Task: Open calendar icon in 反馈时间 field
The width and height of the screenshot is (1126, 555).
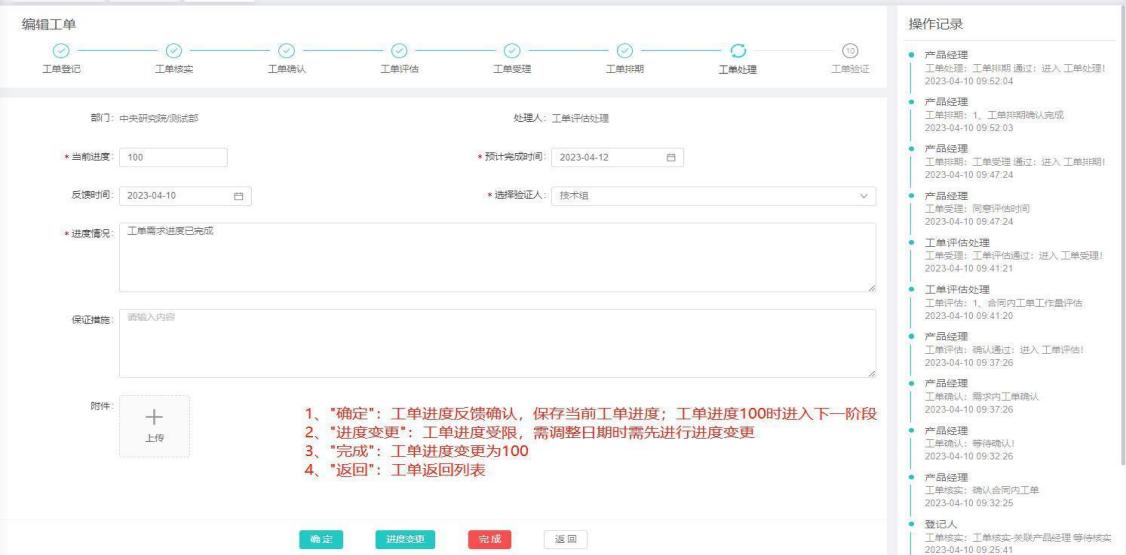Action: (238, 196)
